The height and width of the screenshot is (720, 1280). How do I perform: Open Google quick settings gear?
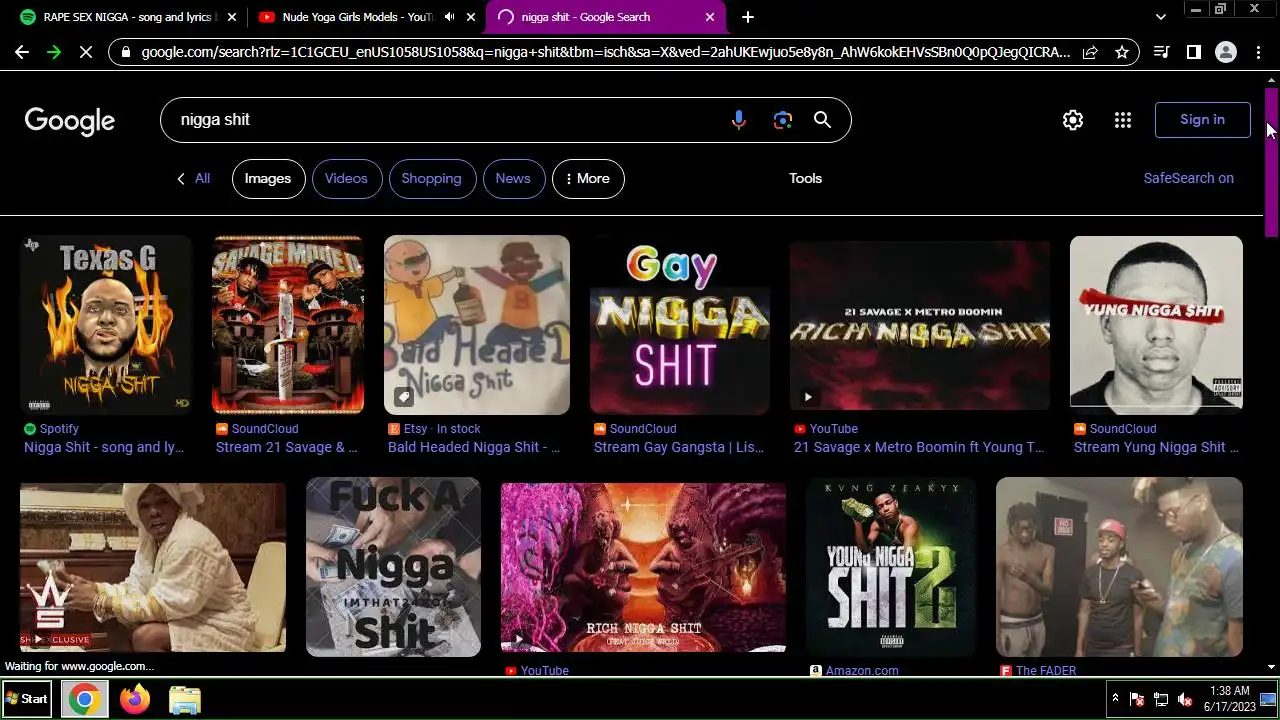[1073, 120]
